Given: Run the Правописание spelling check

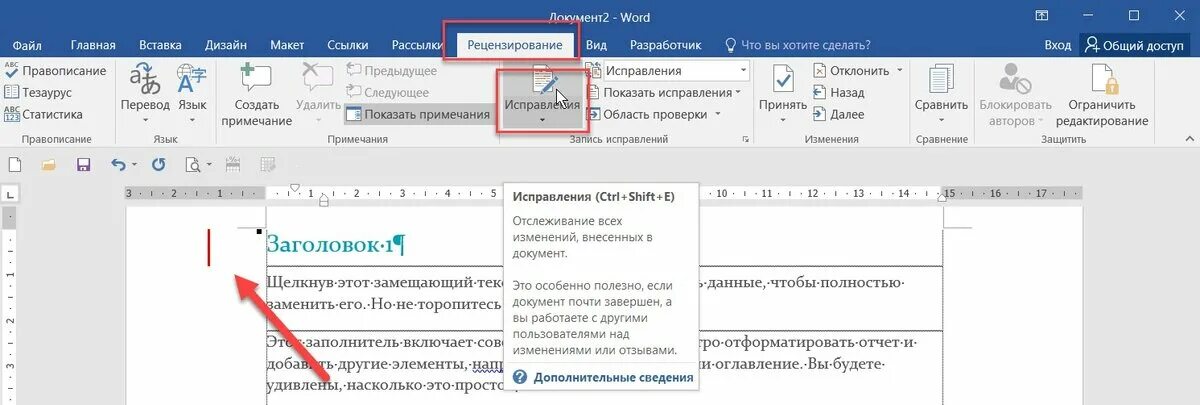Looking at the screenshot, I should pyautogui.click(x=55, y=71).
